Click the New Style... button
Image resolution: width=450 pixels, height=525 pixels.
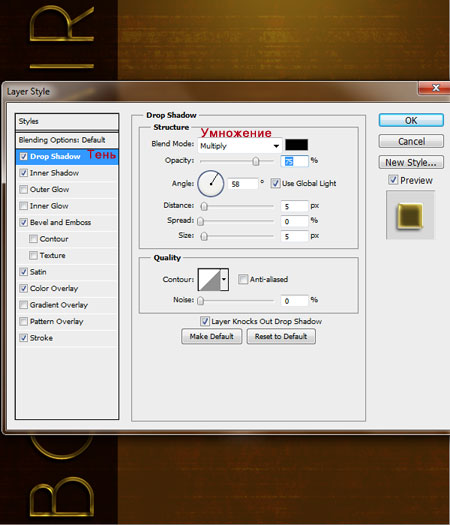pyautogui.click(x=411, y=162)
